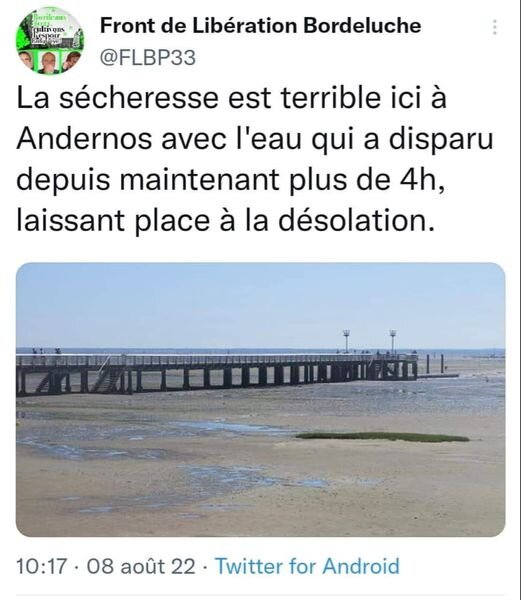Open the attached beach photo
This screenshot has height=600, width=521.
pyautogui.click(x=260, y=399)
